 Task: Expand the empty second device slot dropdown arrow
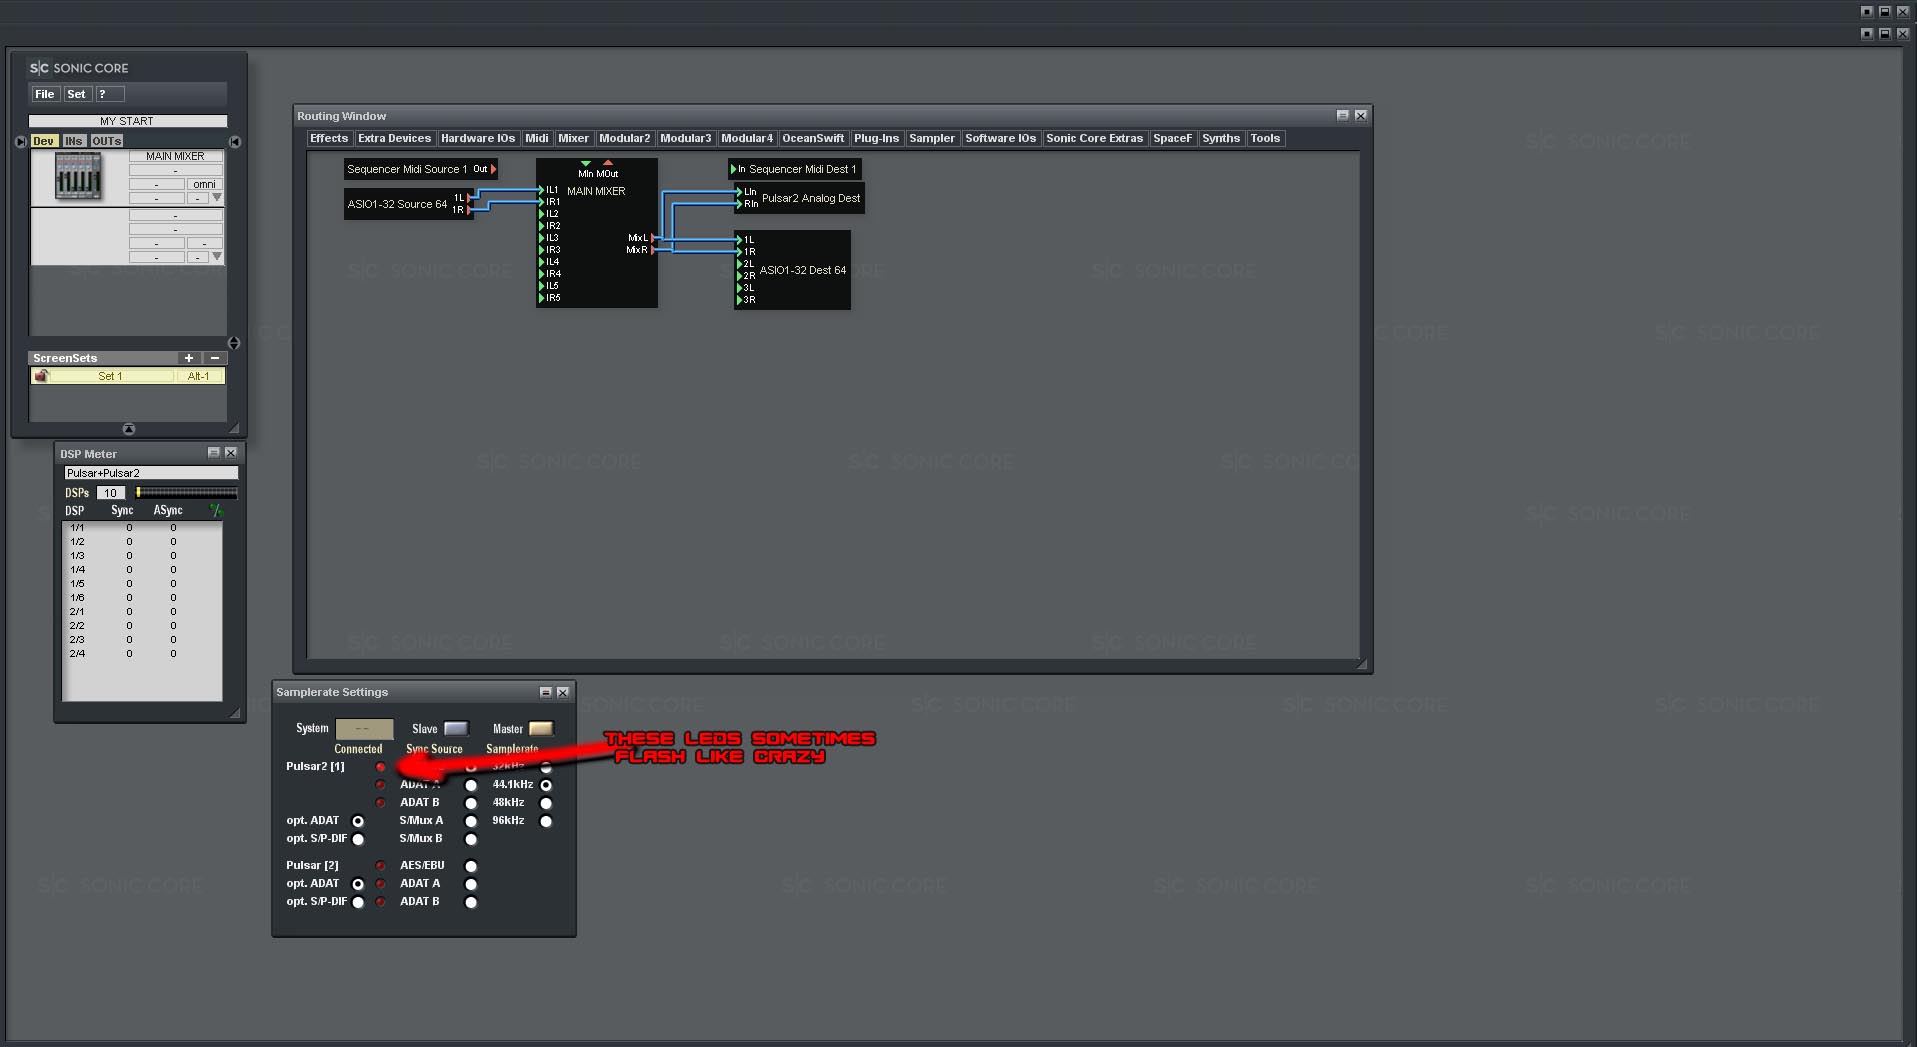(217, 257)
